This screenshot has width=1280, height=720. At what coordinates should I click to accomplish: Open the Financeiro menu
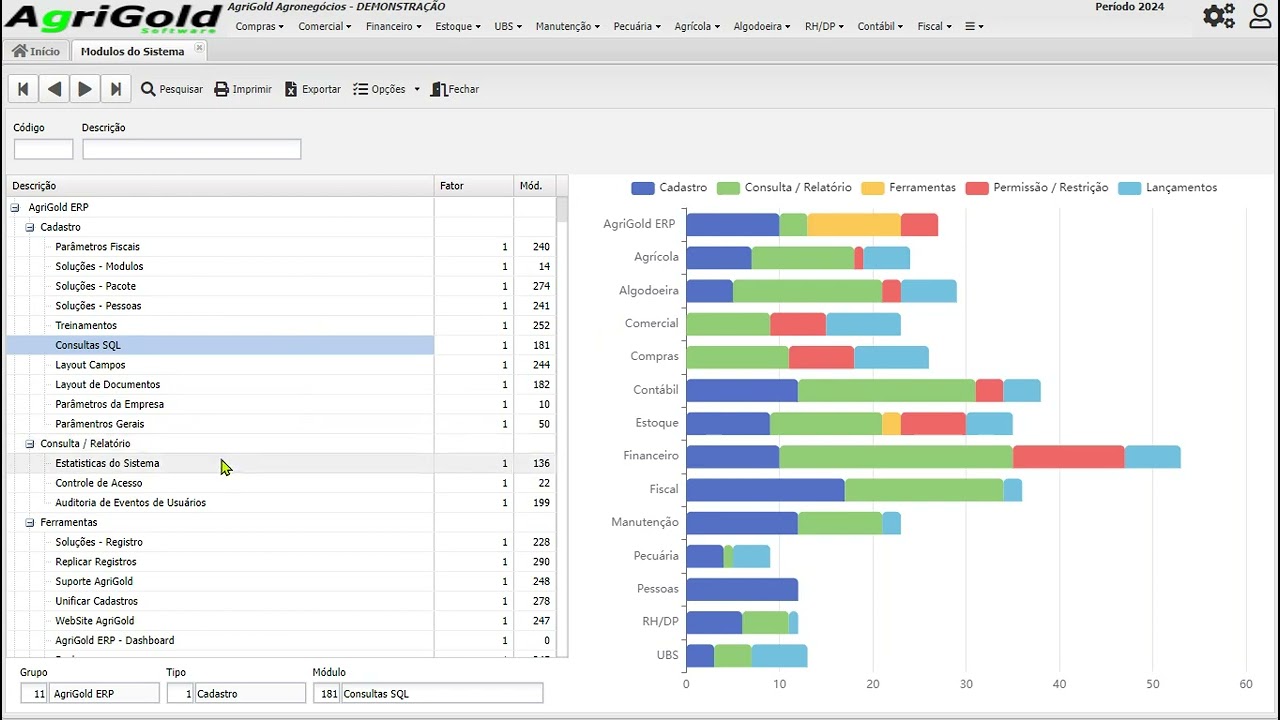point(392,26)
